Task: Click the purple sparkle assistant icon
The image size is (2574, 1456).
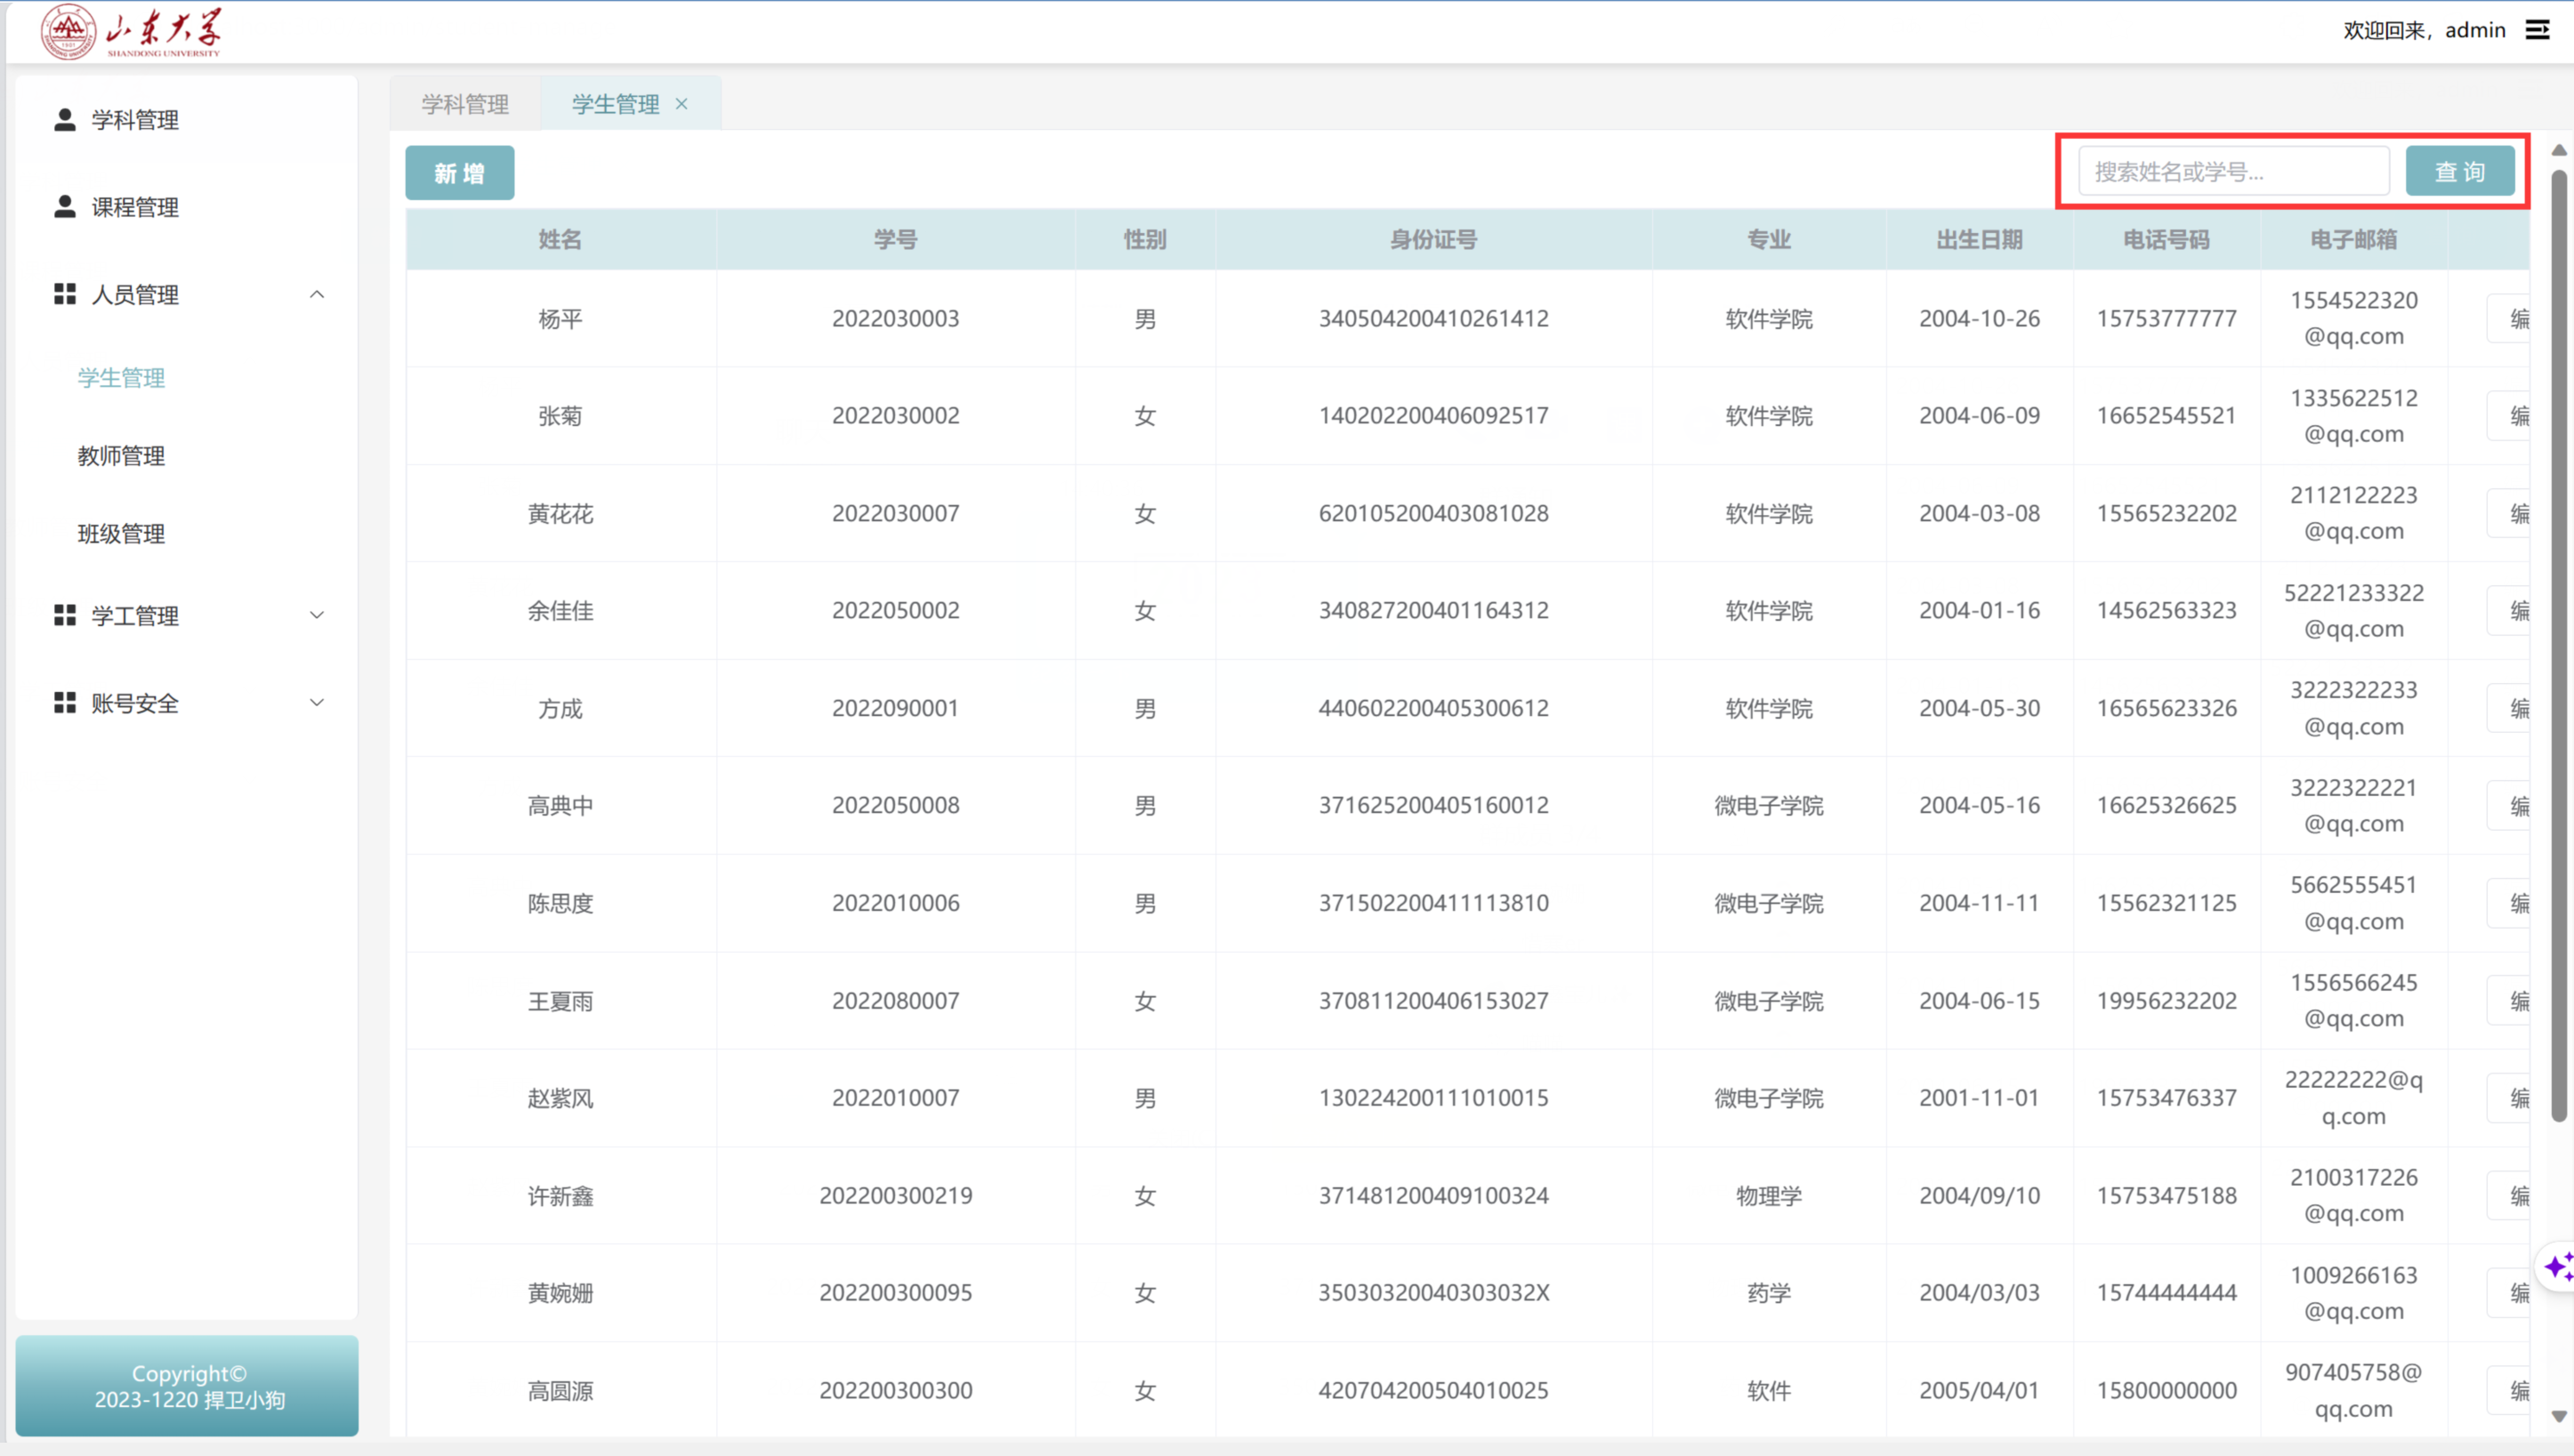Action: (2557, 1268)
